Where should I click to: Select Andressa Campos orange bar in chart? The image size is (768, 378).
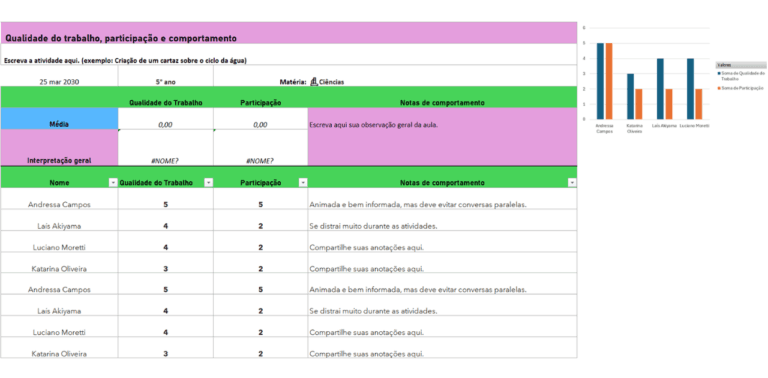pos(609,81)
